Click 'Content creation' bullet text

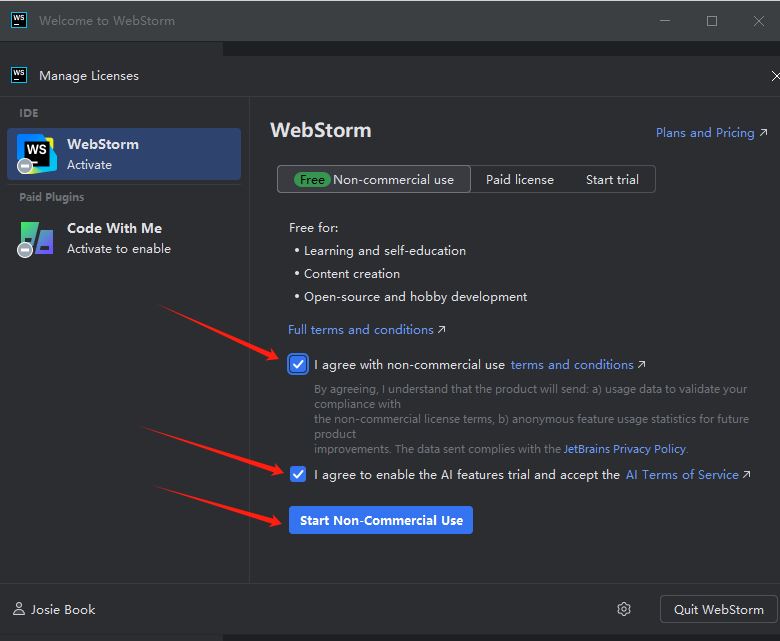point(352,274)
